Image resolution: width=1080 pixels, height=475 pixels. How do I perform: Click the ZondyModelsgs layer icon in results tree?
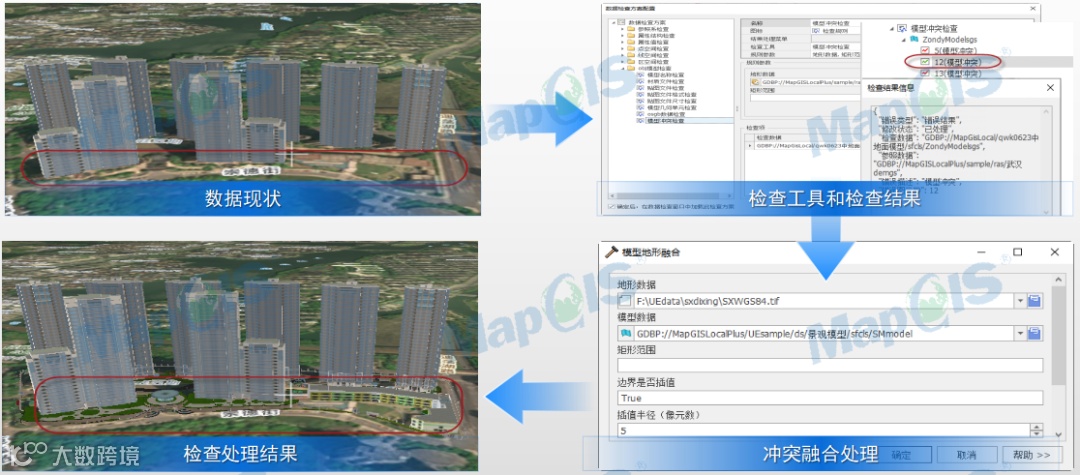coord(915,40)
